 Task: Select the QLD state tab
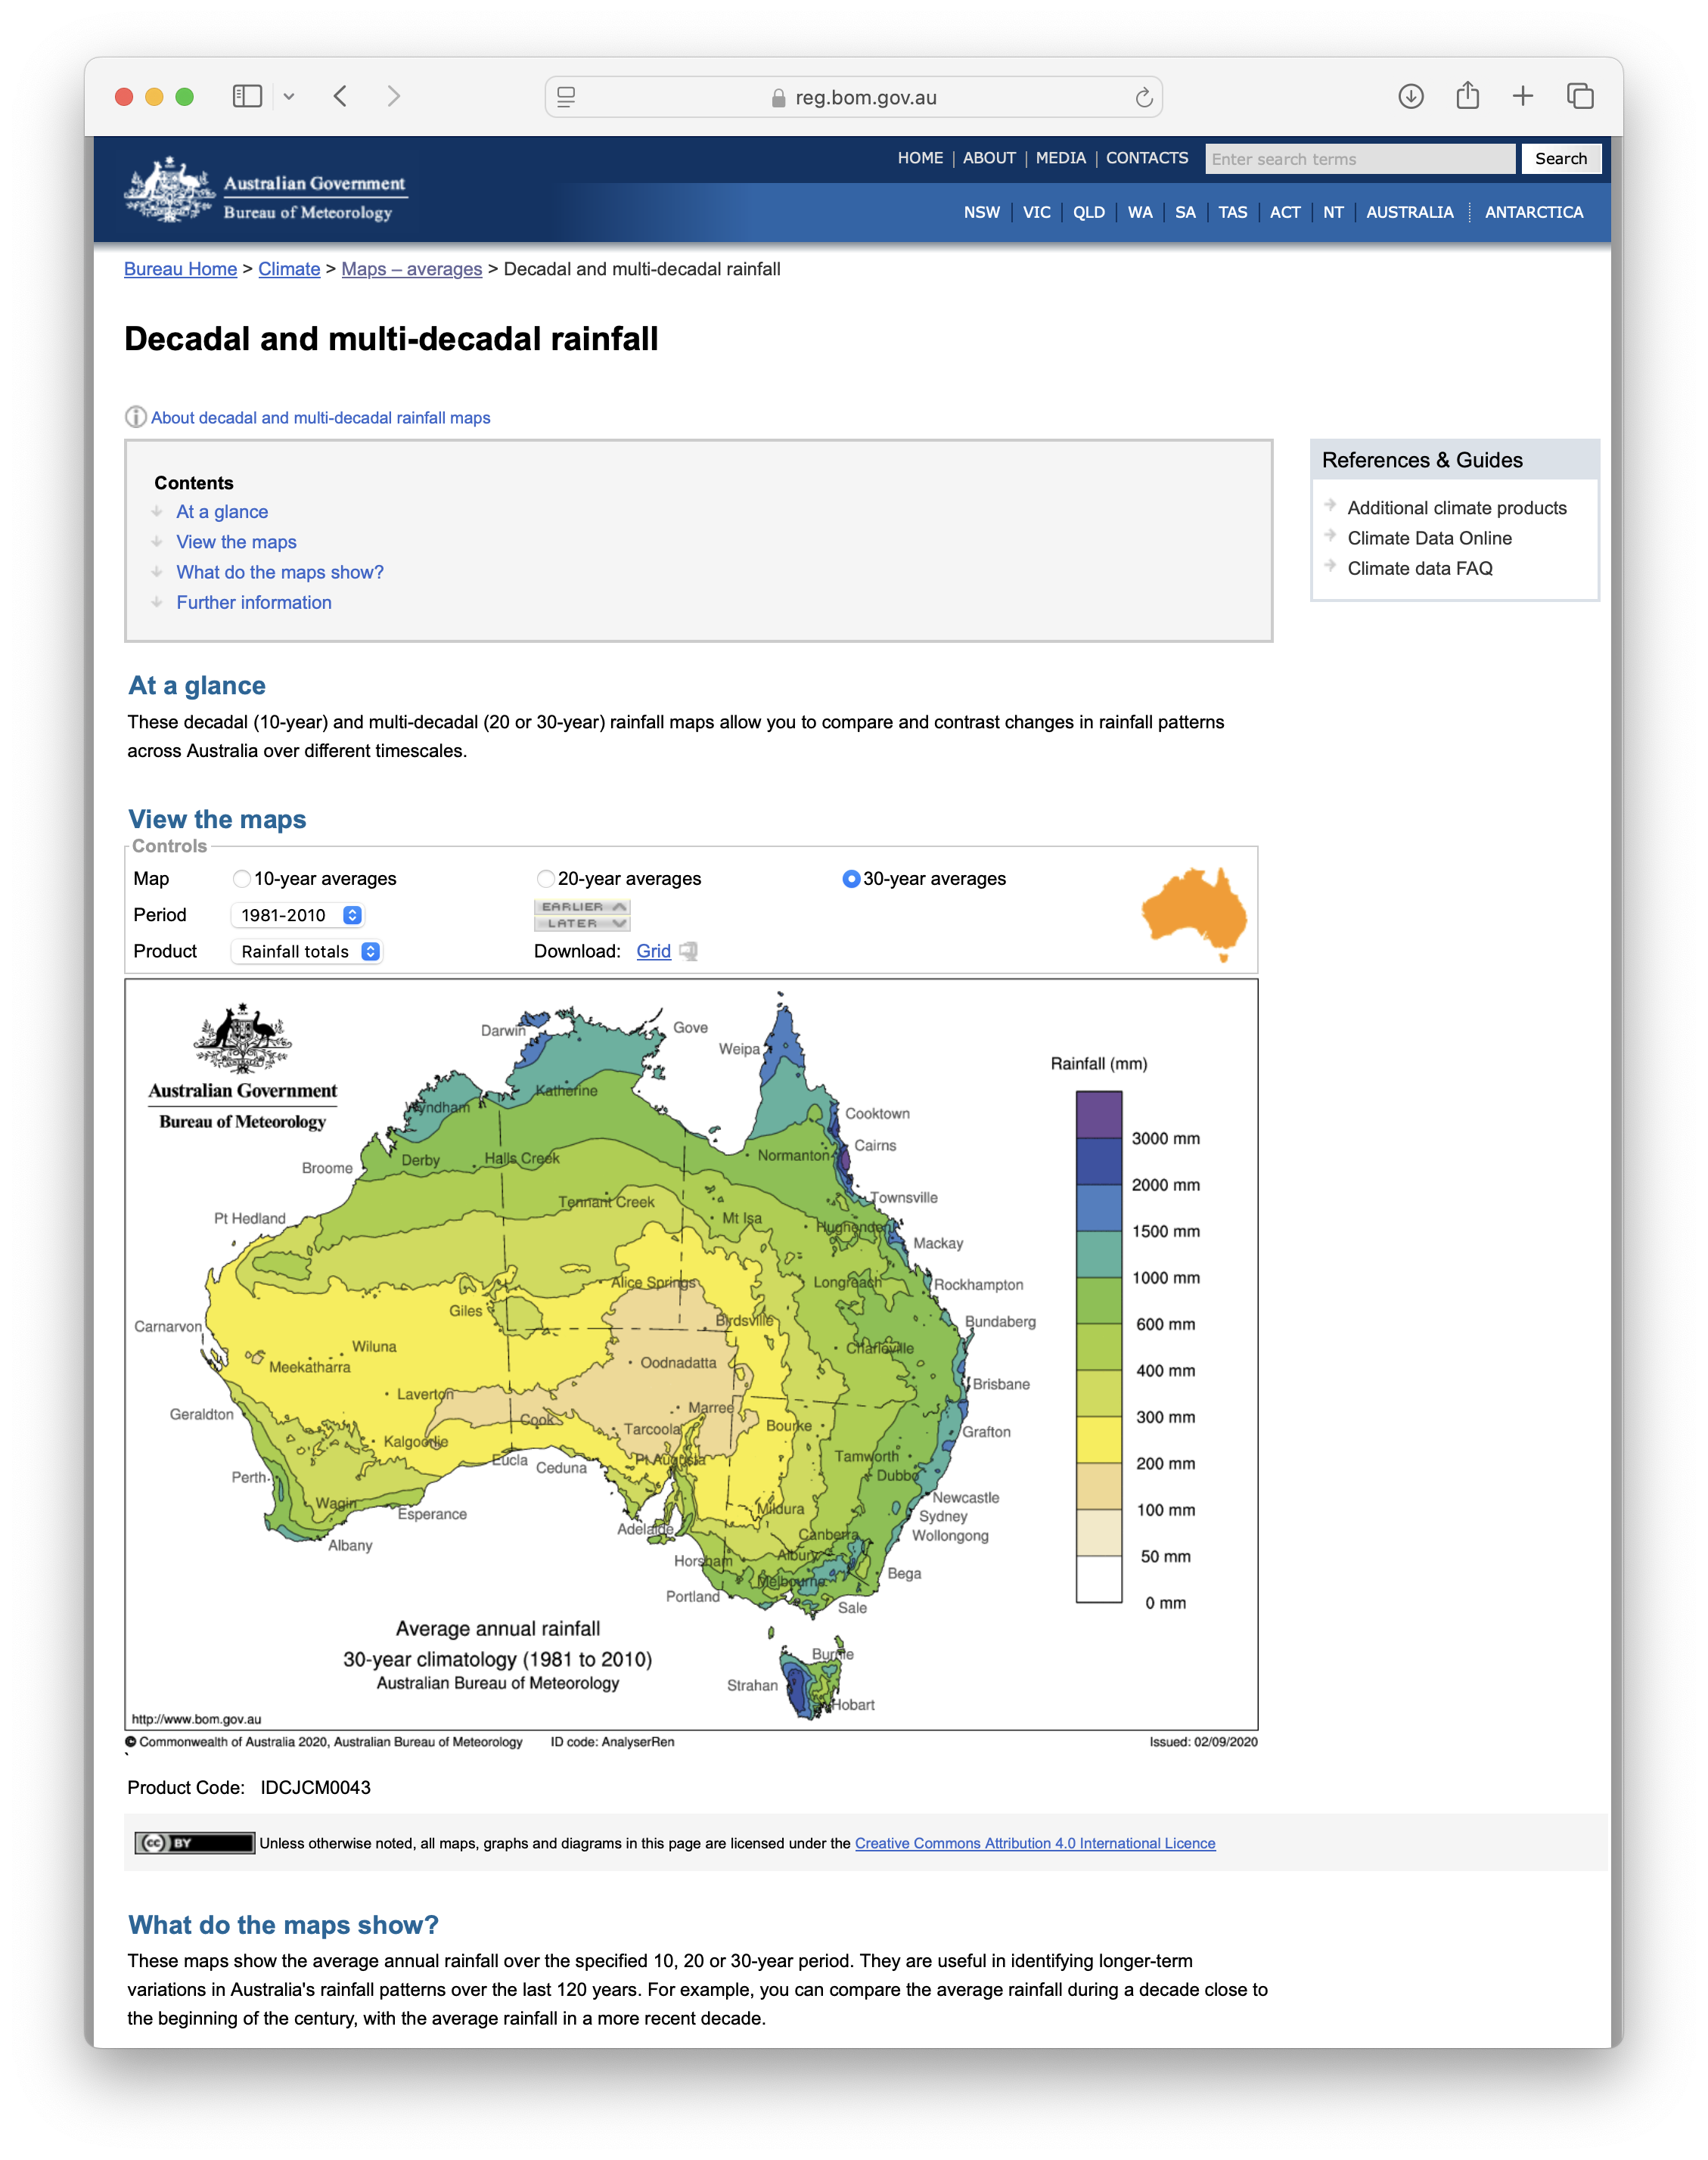click(1089, 212)
